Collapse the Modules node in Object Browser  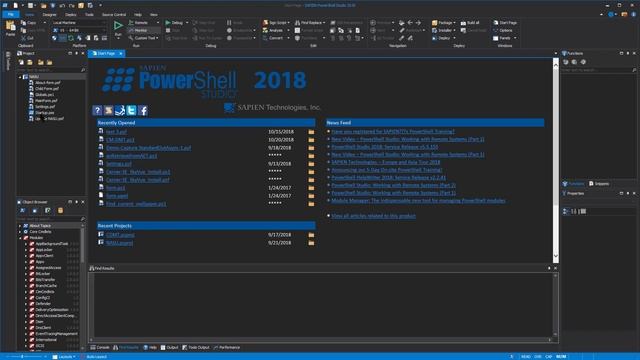click(20, 238)
